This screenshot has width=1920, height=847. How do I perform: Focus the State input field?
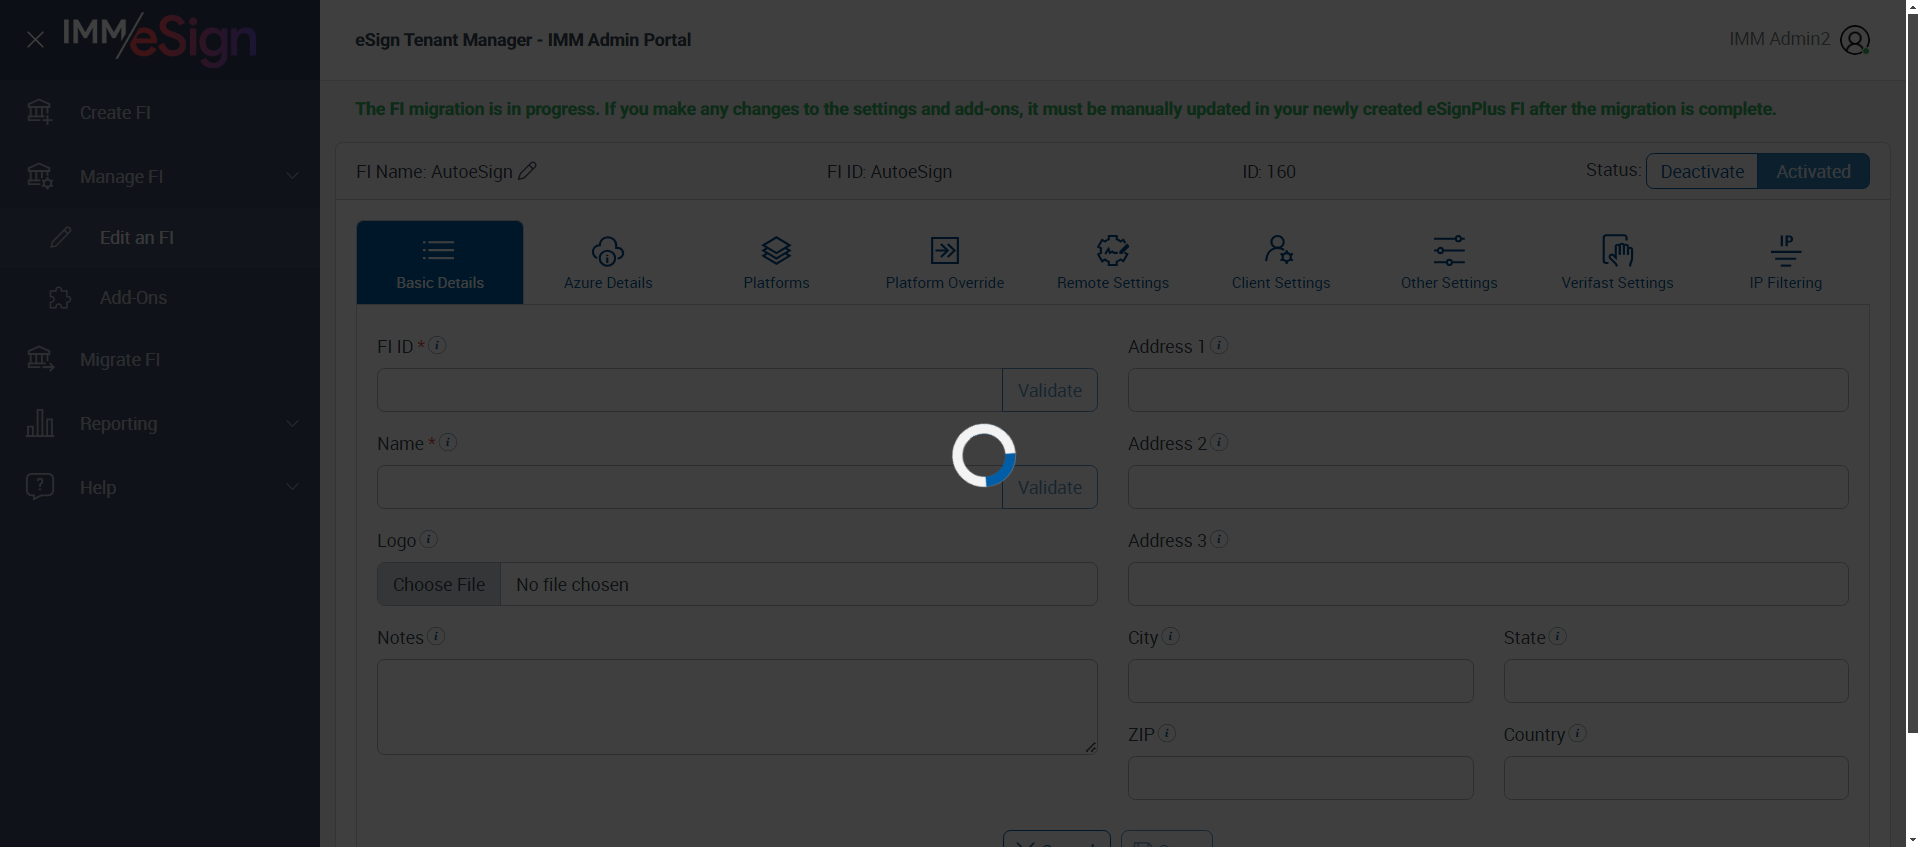click(1676, 681)
